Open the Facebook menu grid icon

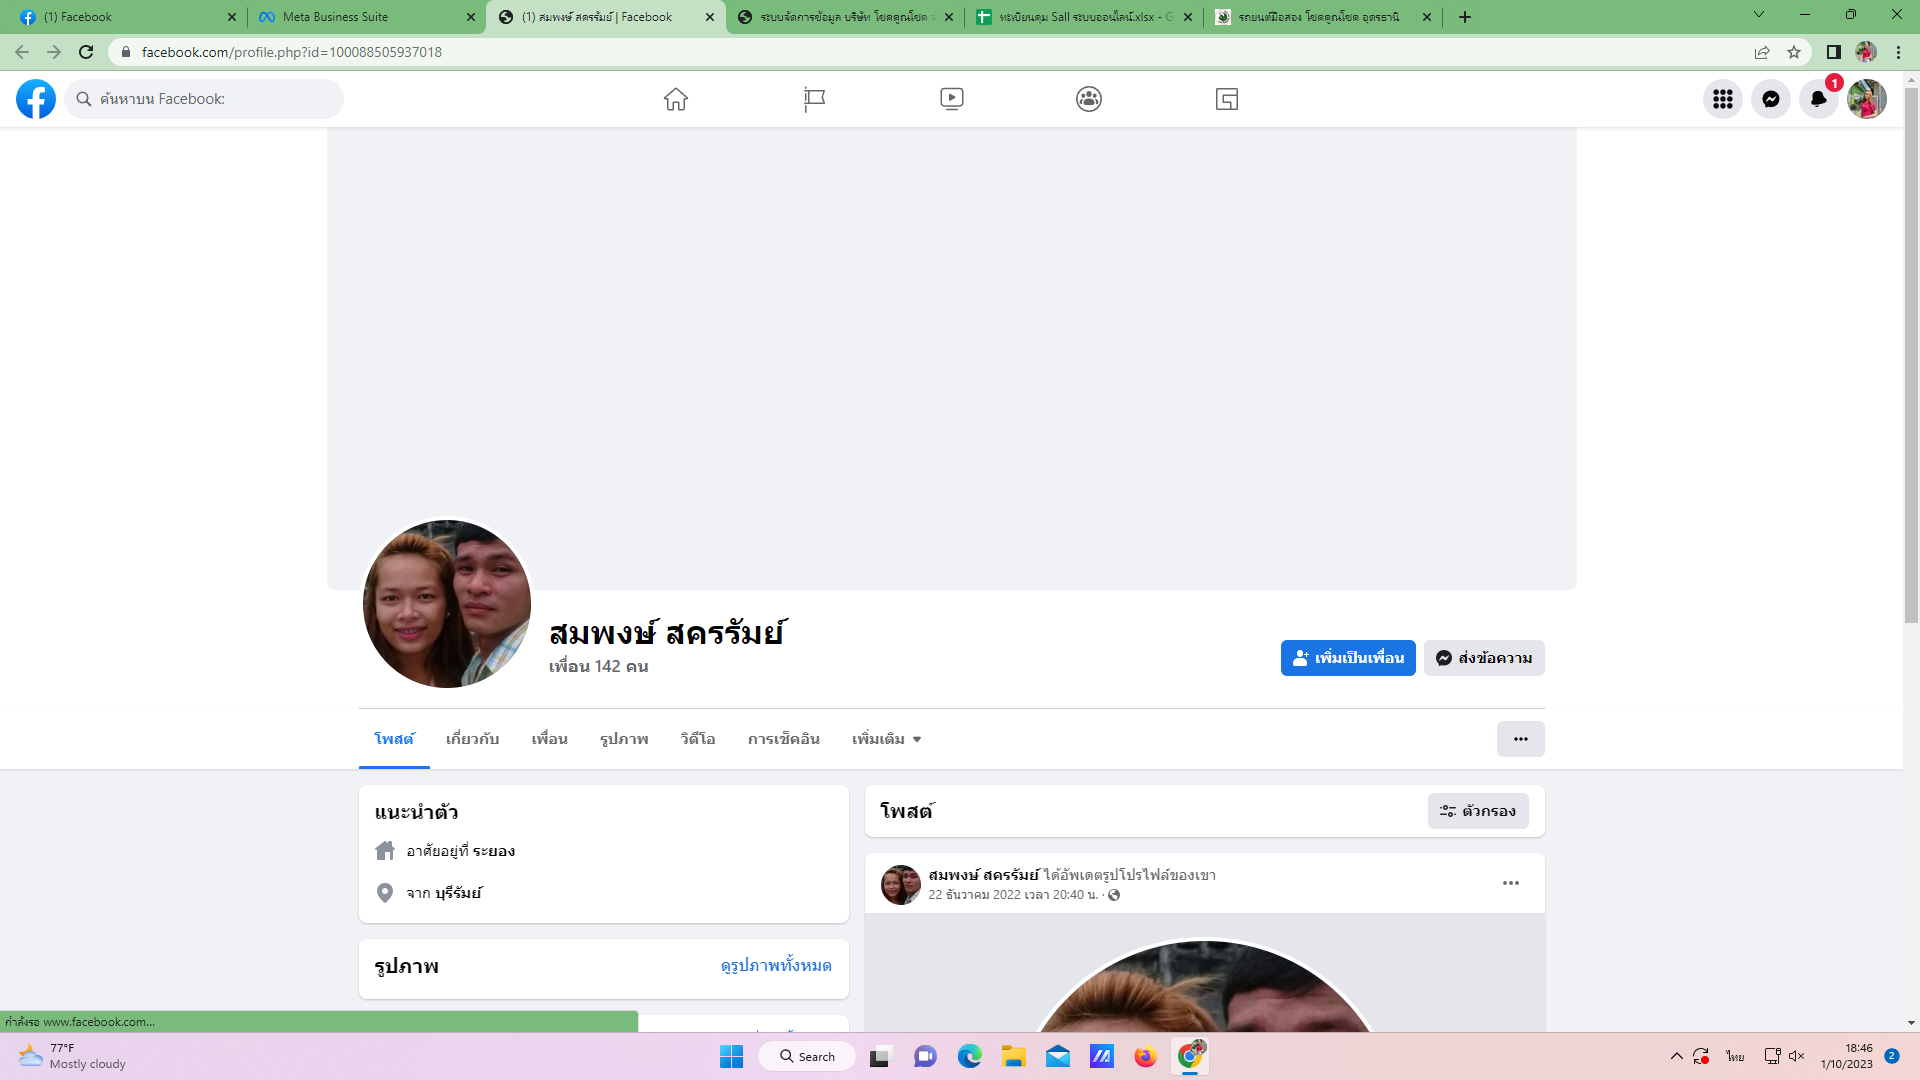click(1723, 99)
